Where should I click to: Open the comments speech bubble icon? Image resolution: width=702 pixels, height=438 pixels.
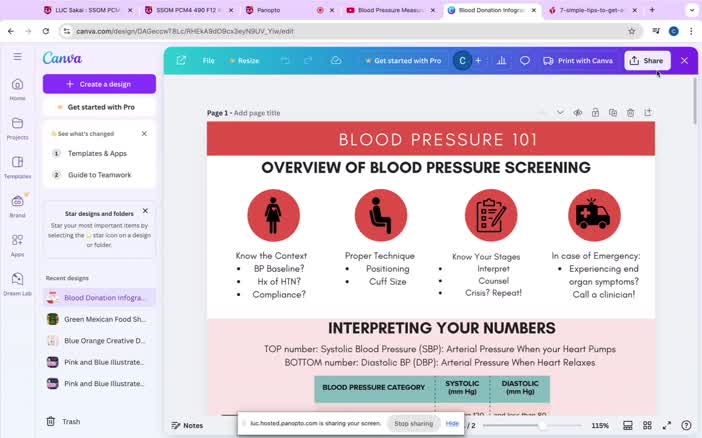525,60
